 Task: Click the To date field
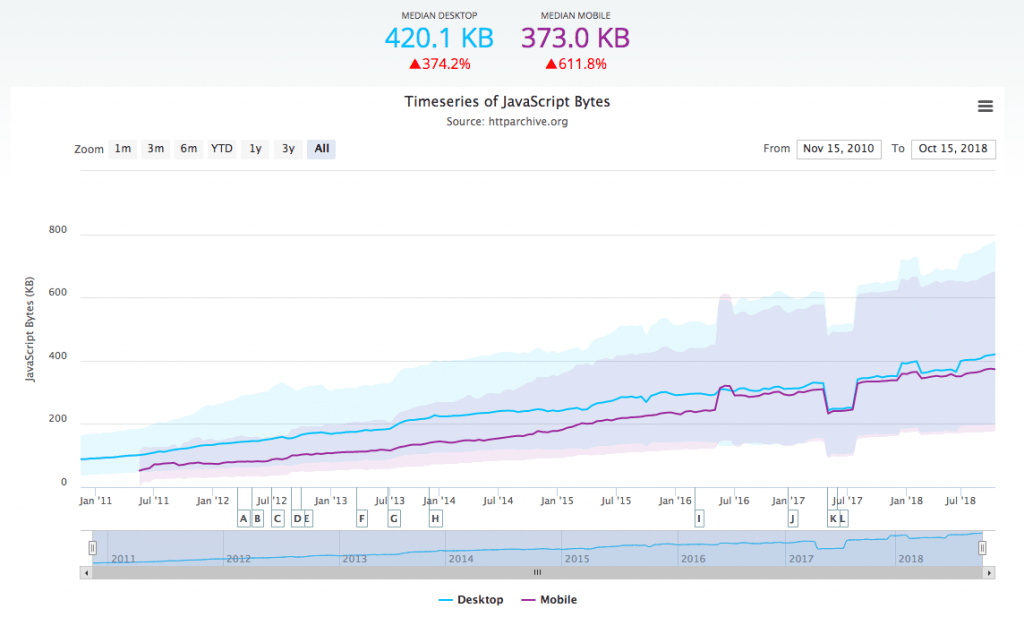[x=952, y=149]
